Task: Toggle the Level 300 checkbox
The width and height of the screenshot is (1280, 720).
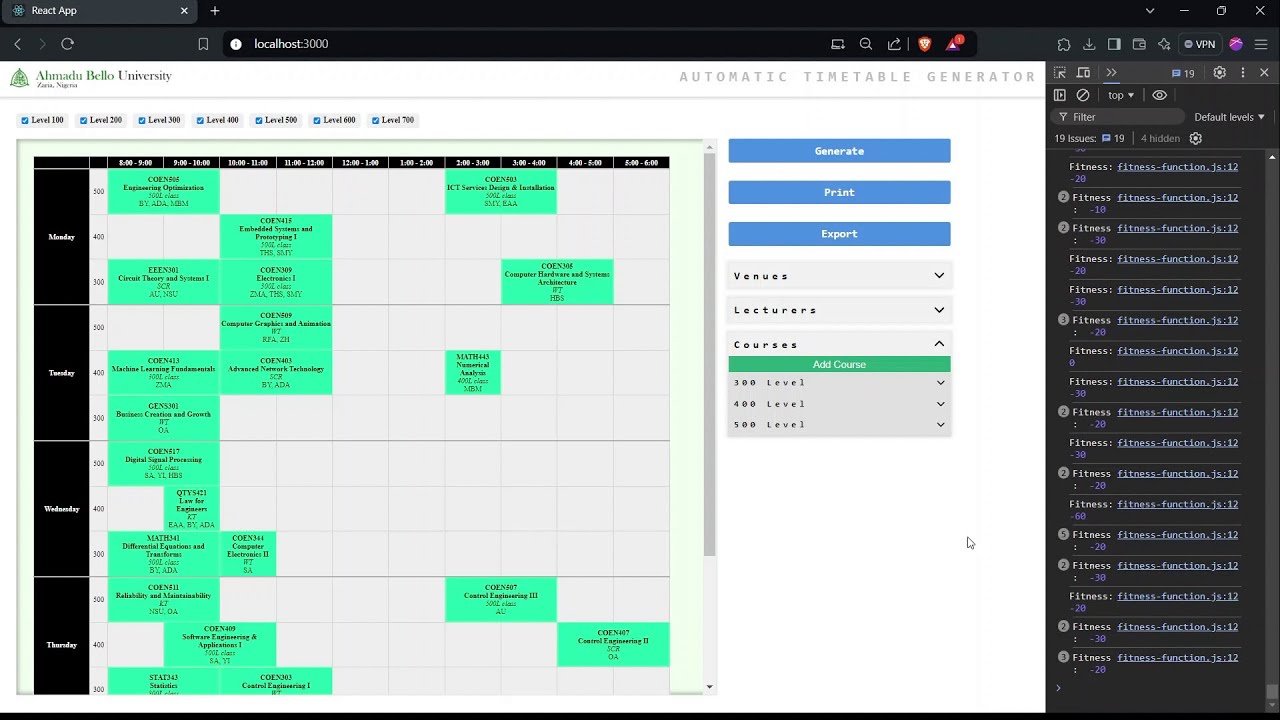Action: (x=142, y=120)
